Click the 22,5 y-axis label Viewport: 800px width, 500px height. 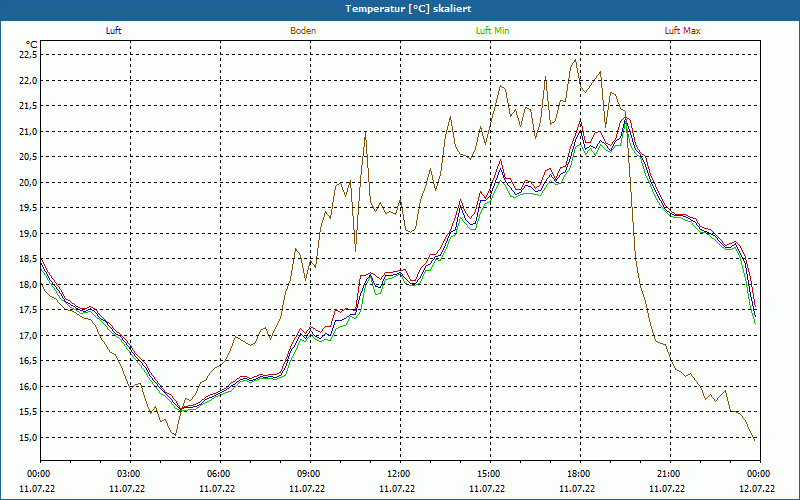click(x=29, y=55)
